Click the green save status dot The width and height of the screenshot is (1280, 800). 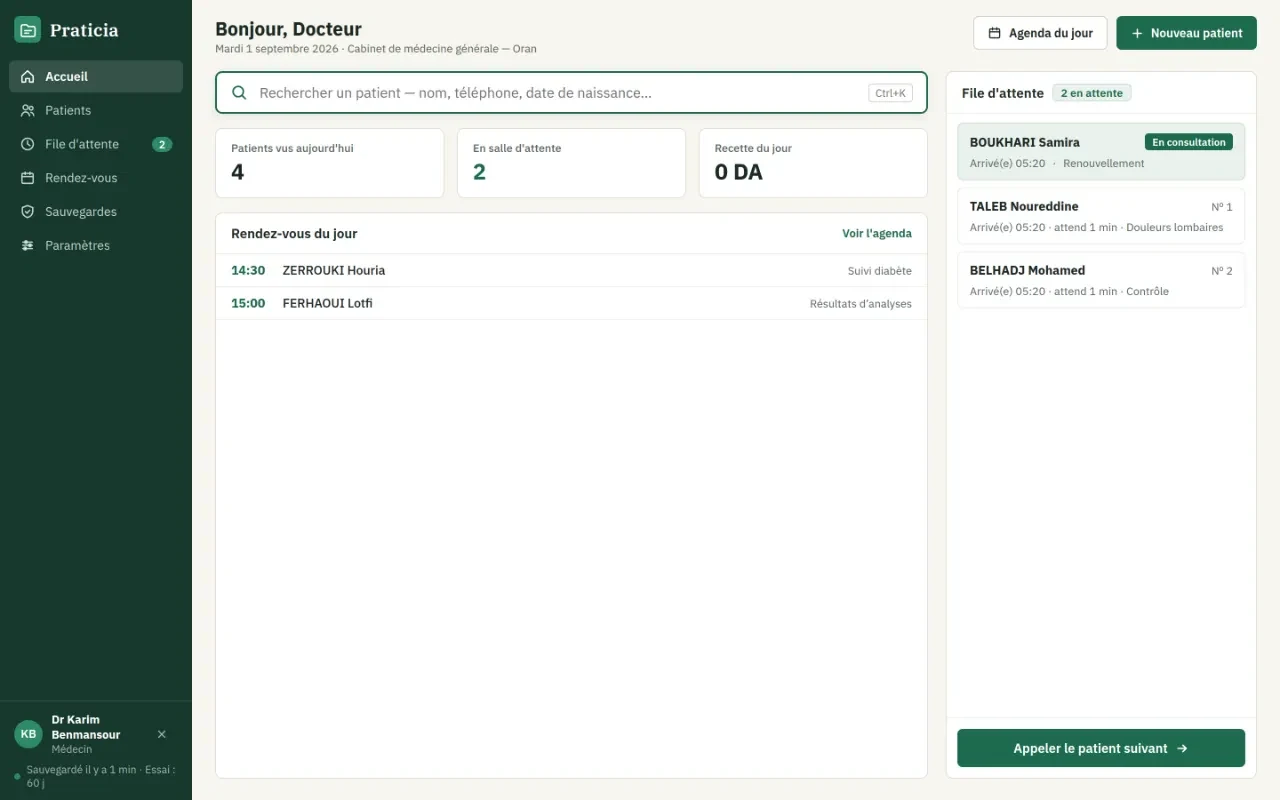pos(17,776)
